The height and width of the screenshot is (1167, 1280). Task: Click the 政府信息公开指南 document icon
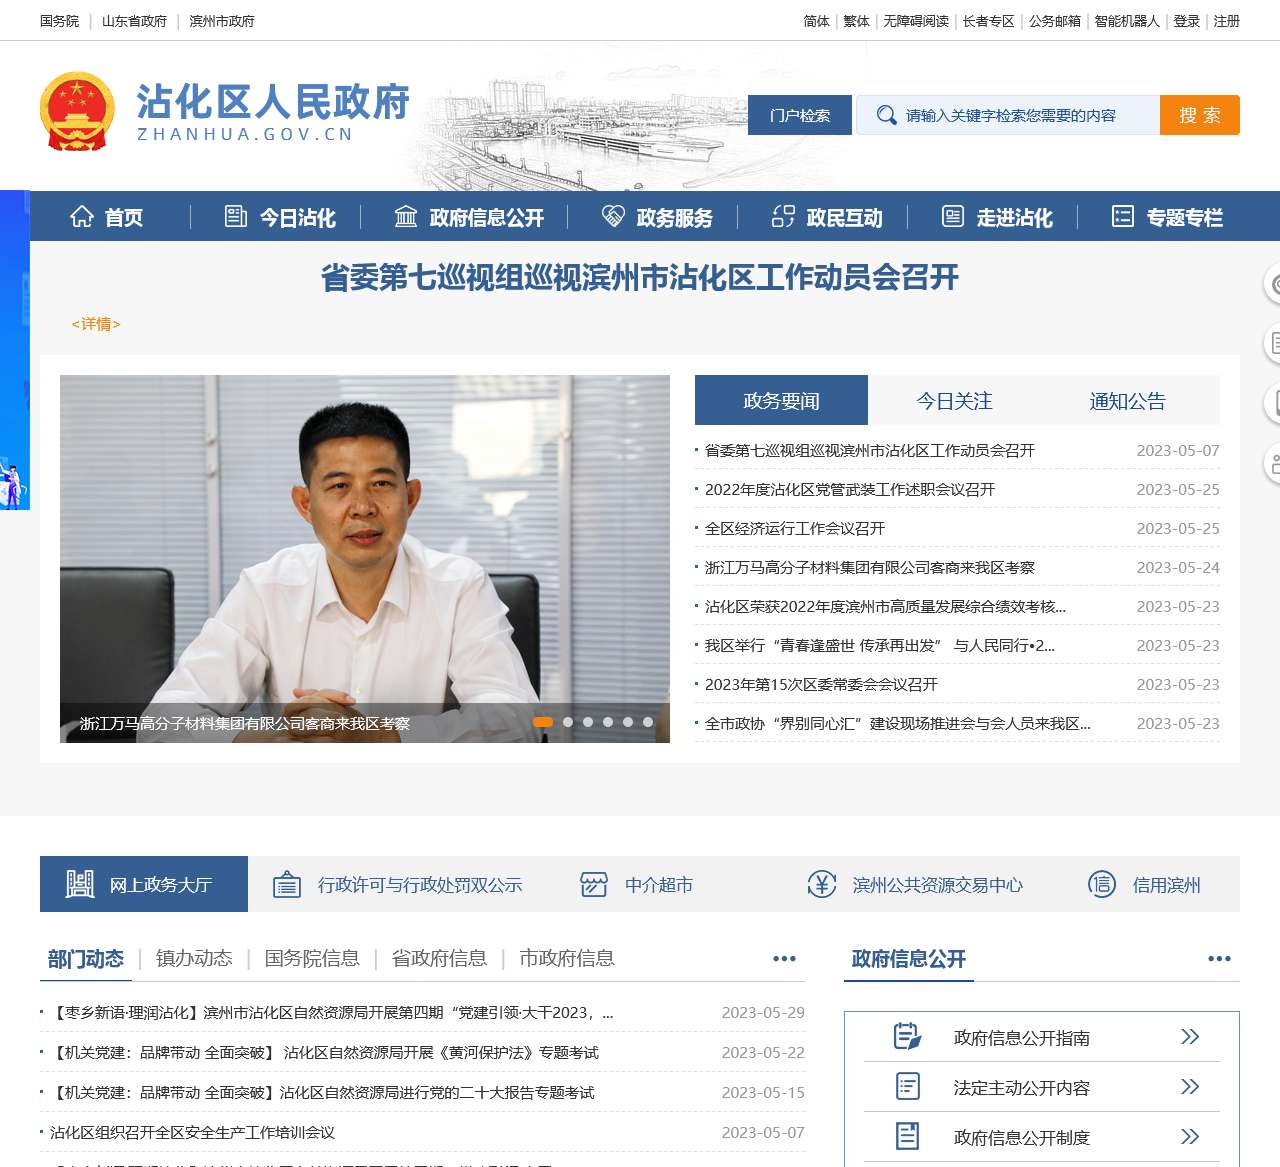click(907, 1037)
